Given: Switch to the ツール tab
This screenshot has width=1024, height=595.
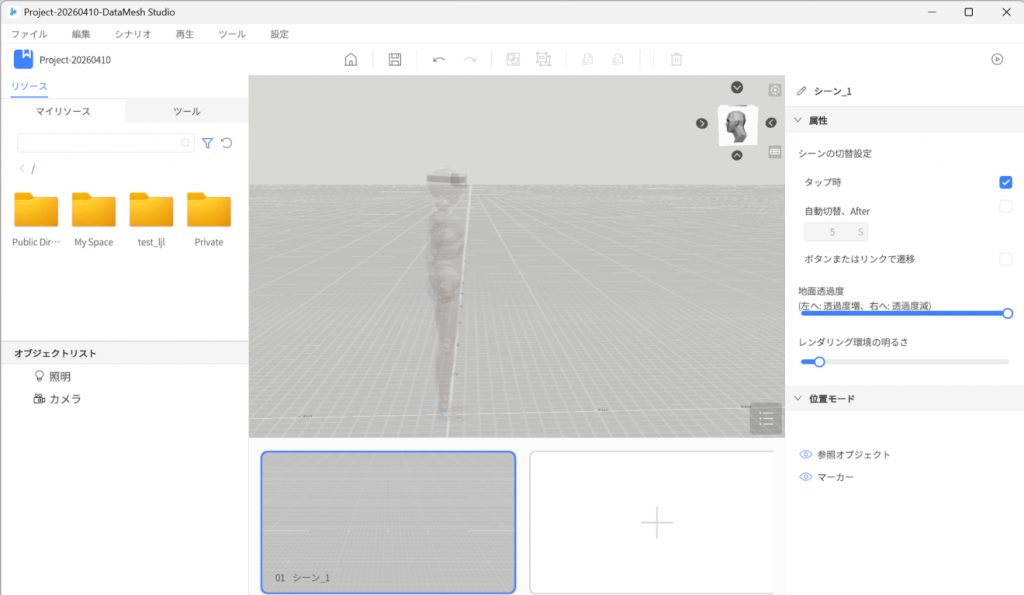Looking at the screenshot, I should click(x=186, y=111).
